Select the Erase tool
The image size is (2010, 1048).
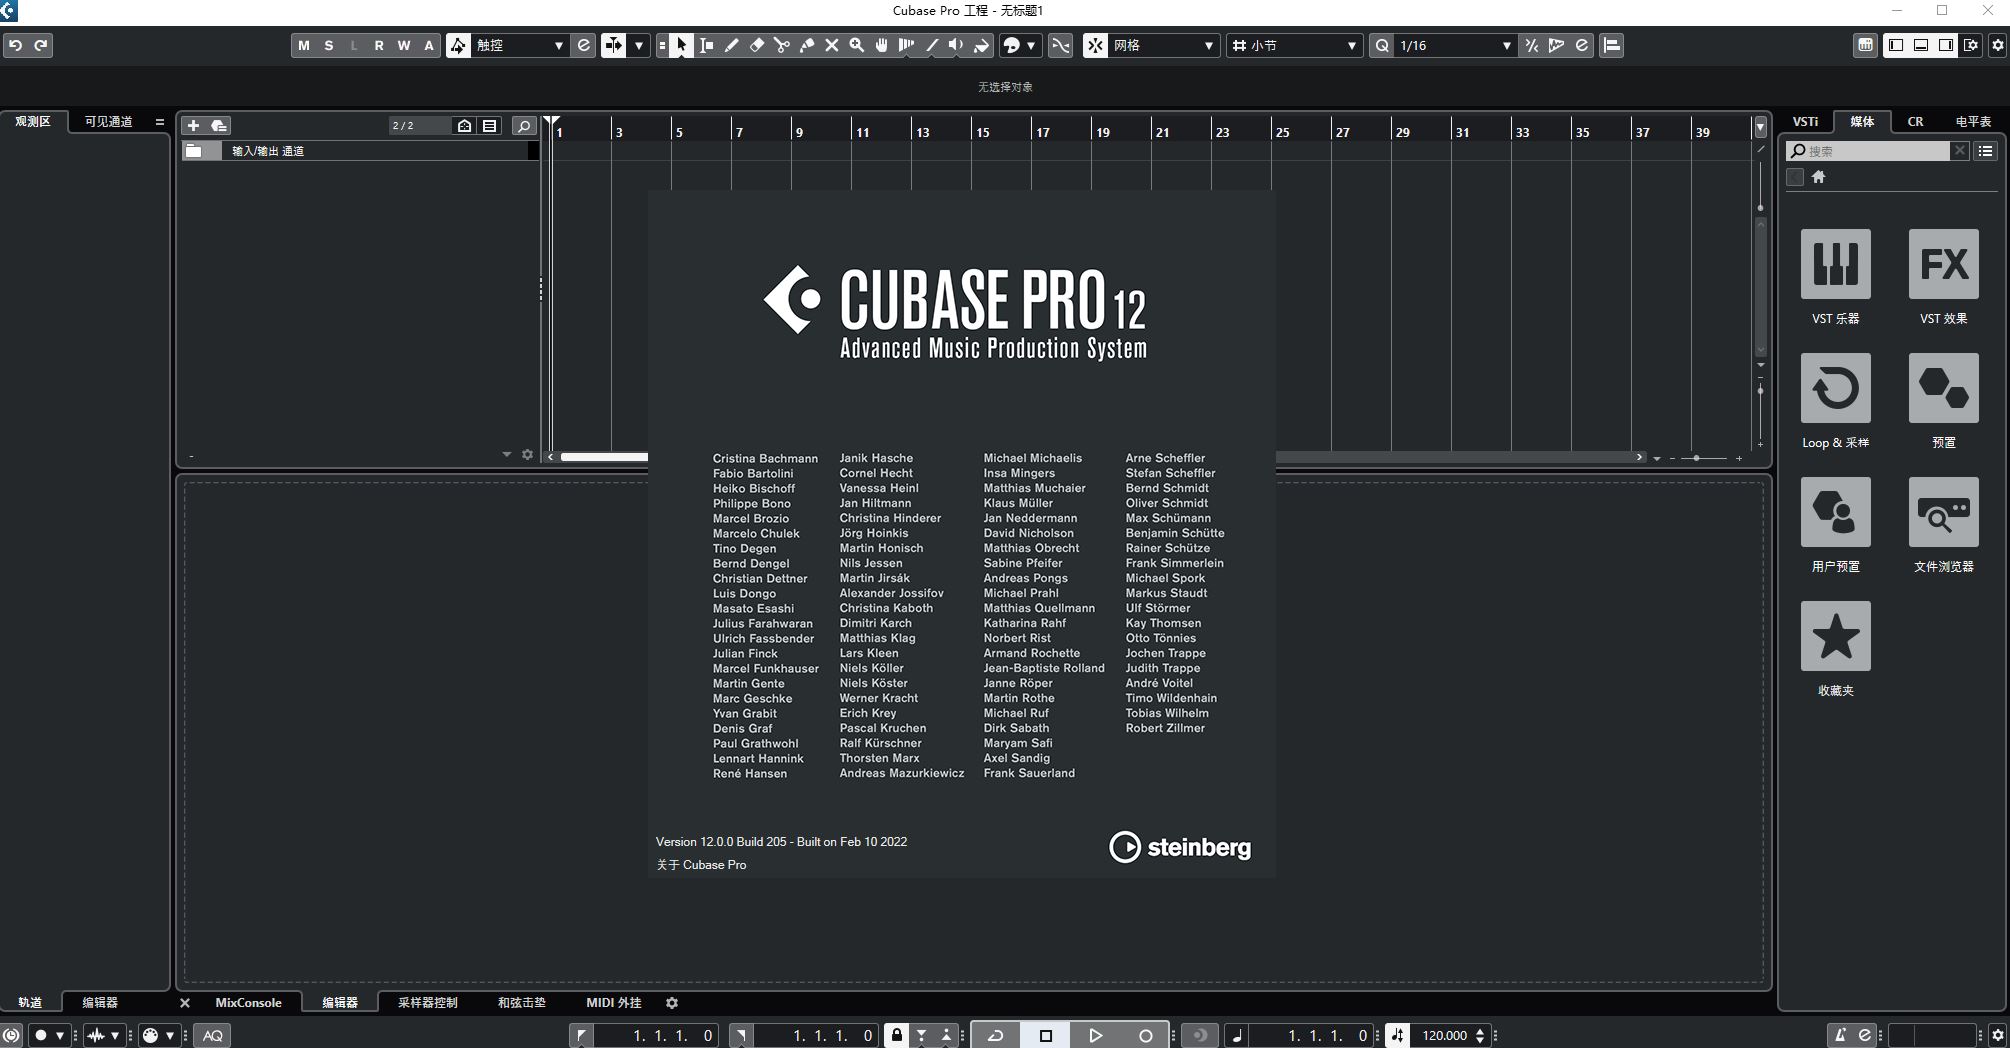tap(756, 45)
